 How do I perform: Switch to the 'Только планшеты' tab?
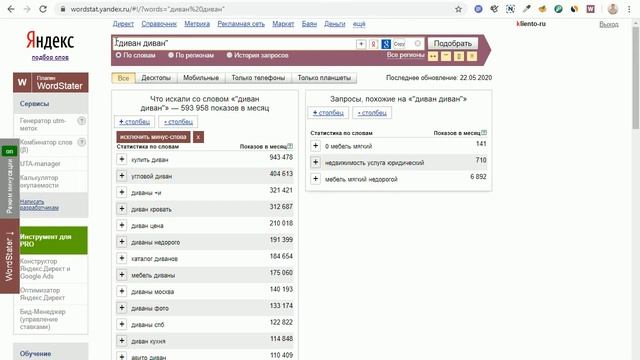pyautogui.click(x=324, y=78)
